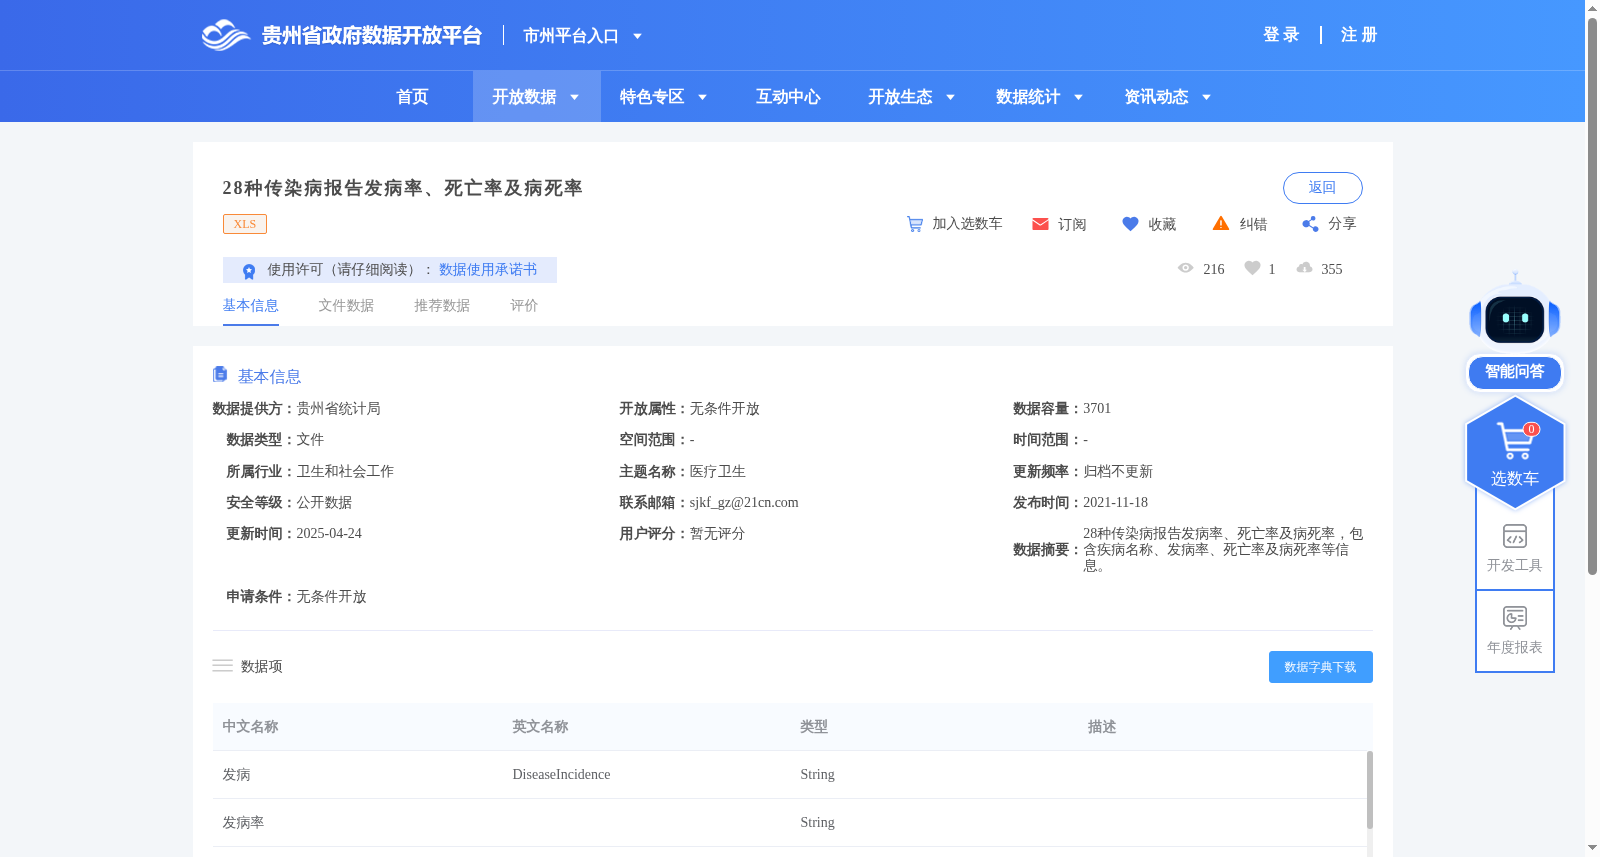Open developer tools from sidebar
This screenshot has width=1600, height=857.
1515,548
